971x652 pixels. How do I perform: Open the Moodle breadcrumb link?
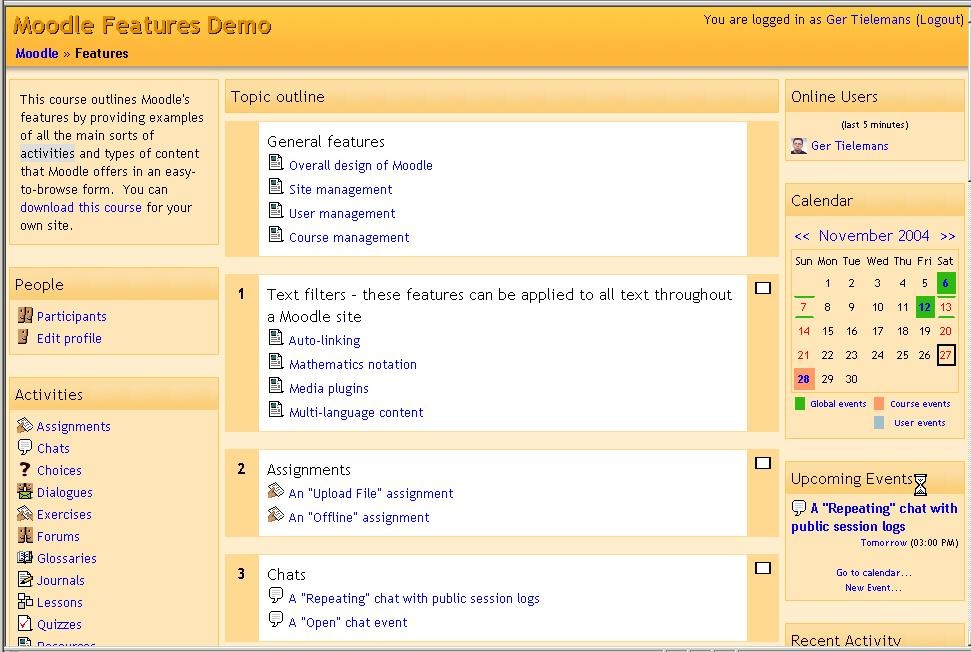(x=37, y=53)
